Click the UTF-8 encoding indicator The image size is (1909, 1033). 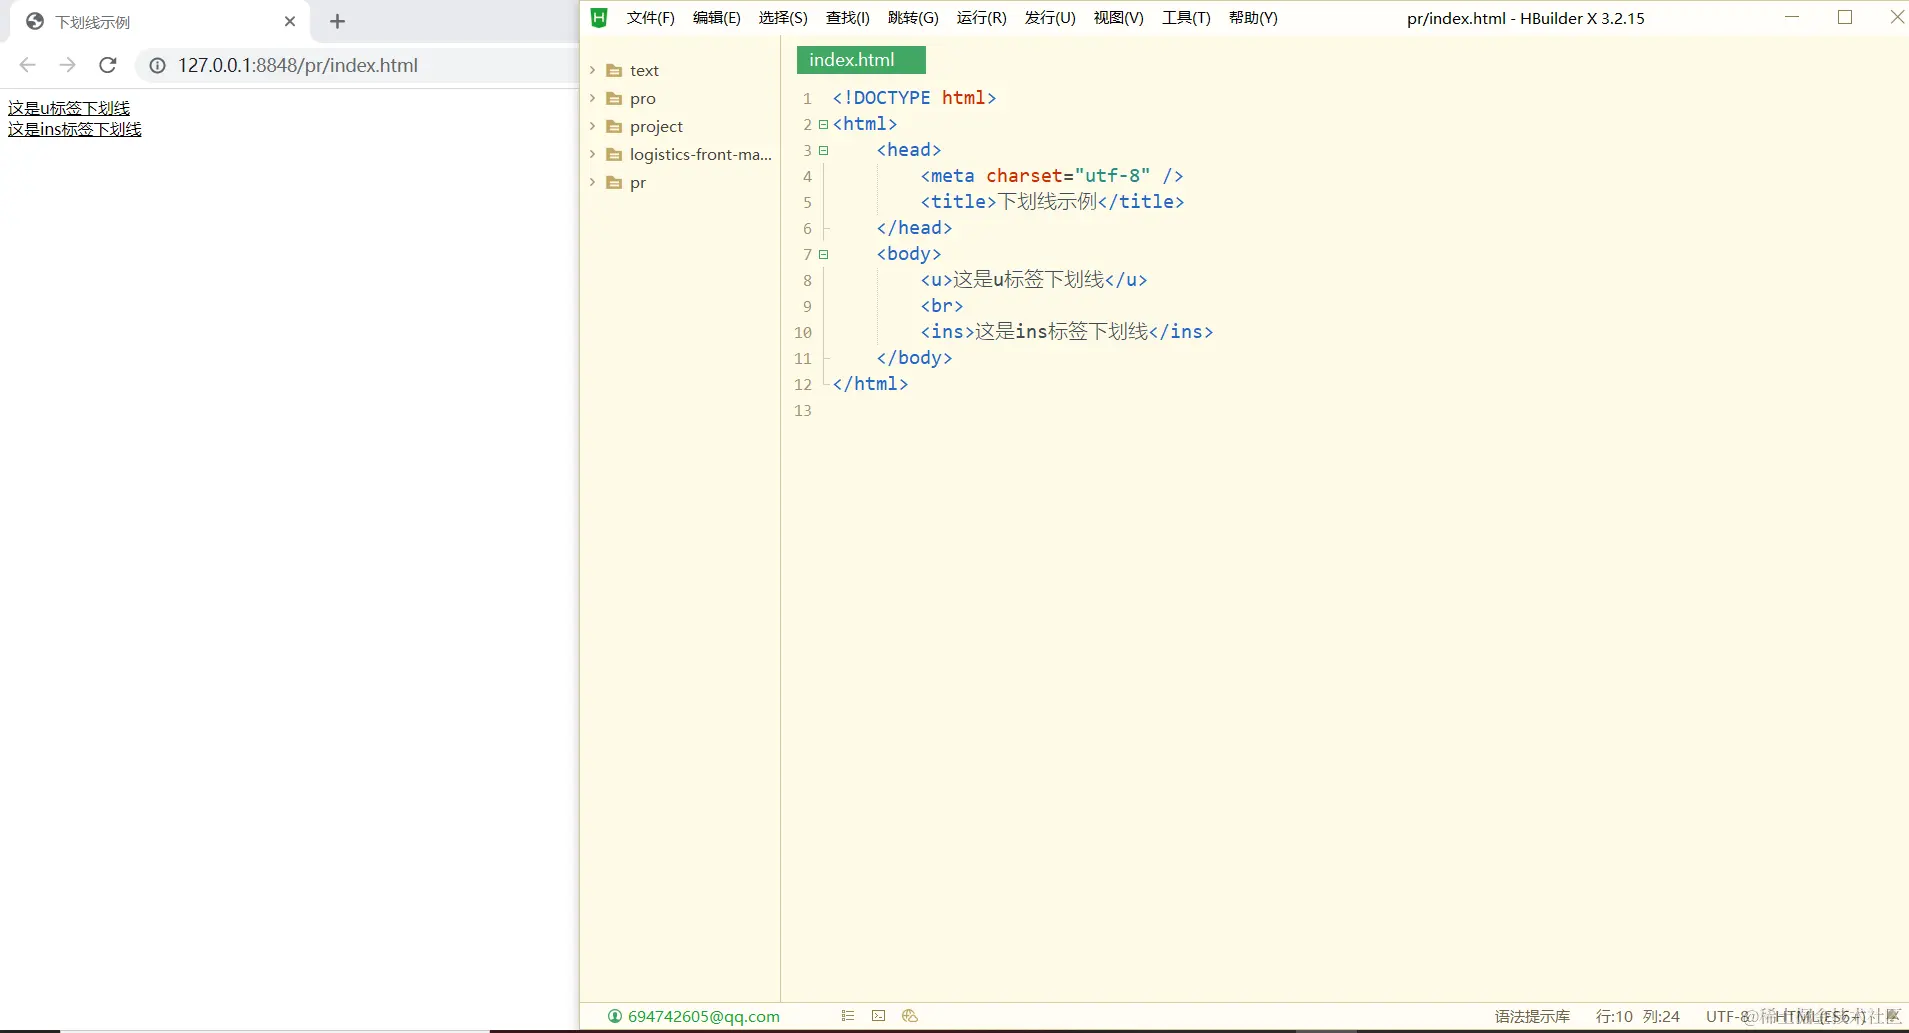[x=1727, y=1016]
